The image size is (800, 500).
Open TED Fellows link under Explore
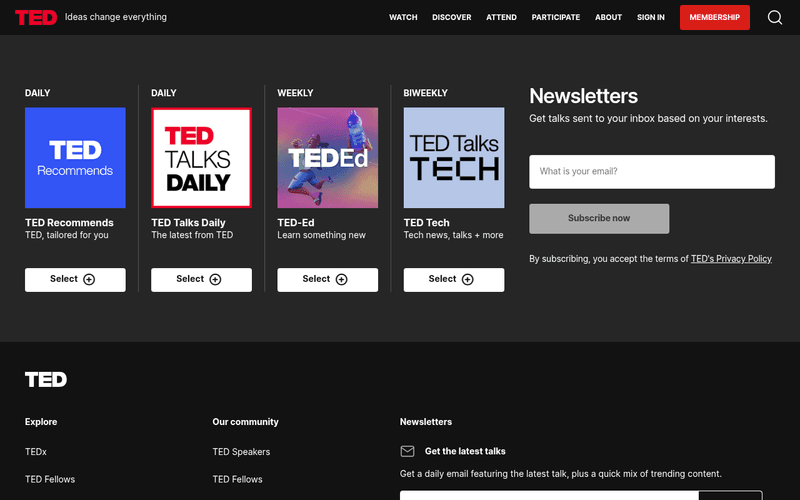point(50,479)
